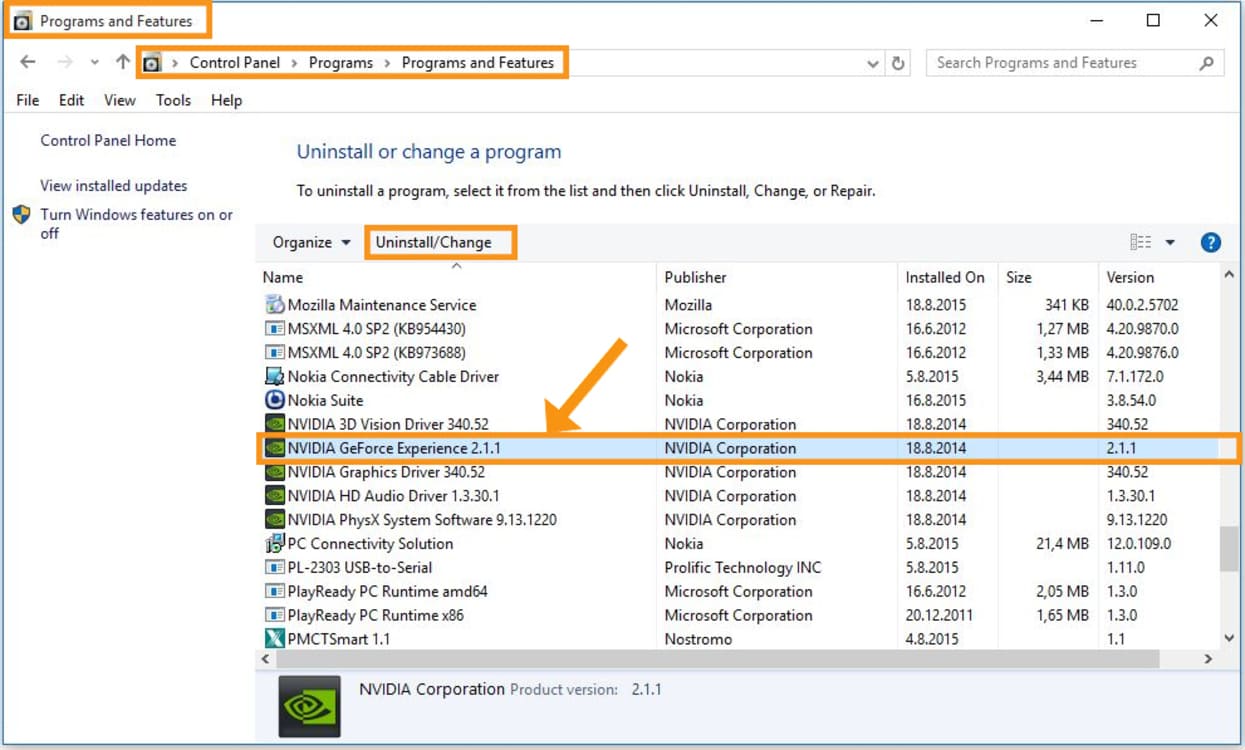Click the horizontal scrollbar right arrow
This screenshot has width=1245, height=750.
(x=1208, y=659)
